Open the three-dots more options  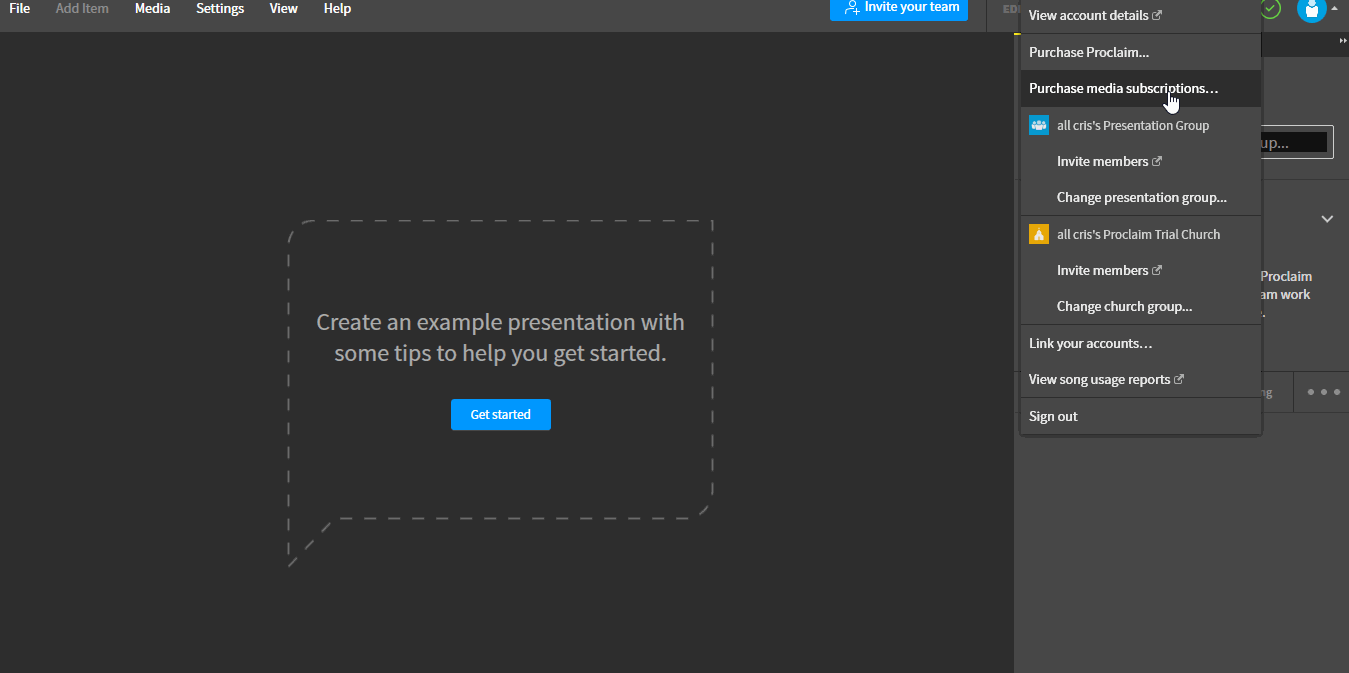pos(1323,392)
